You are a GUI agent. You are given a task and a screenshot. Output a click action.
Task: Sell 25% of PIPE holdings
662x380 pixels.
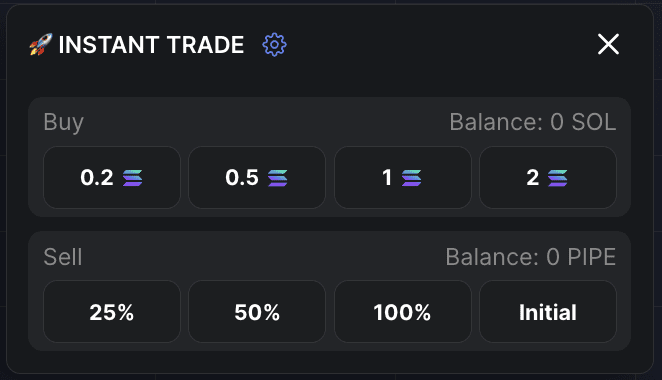[x=112, y=312]
